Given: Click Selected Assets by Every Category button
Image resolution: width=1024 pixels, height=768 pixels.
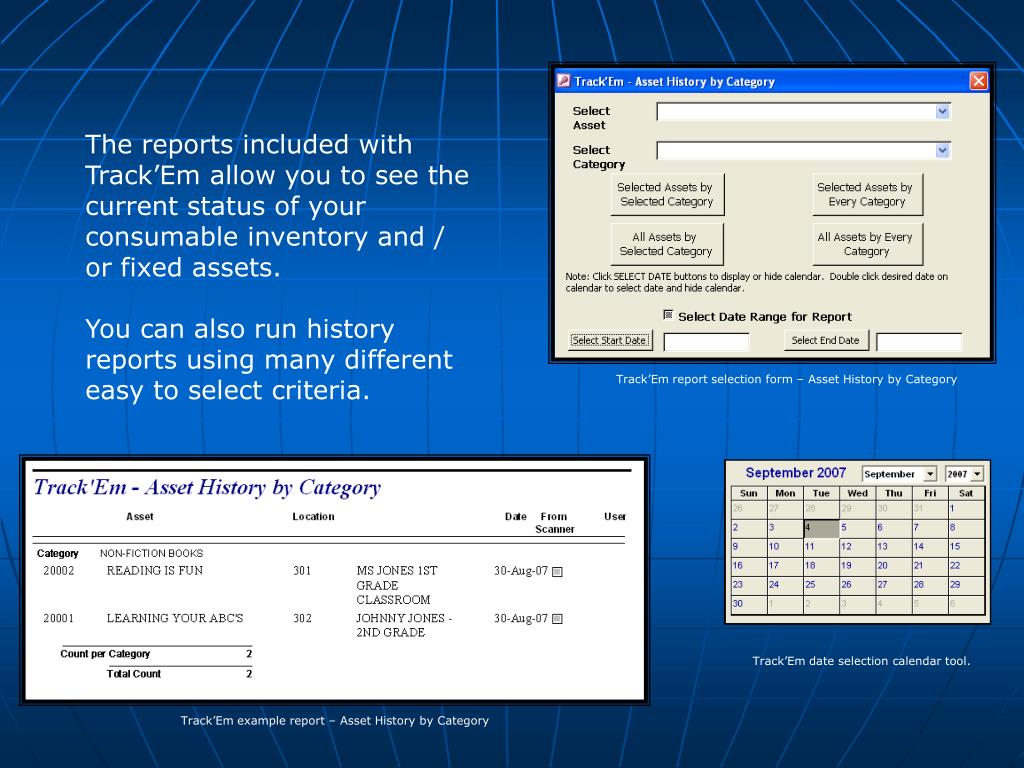Looking at the screenshot, I should point(867,195).
